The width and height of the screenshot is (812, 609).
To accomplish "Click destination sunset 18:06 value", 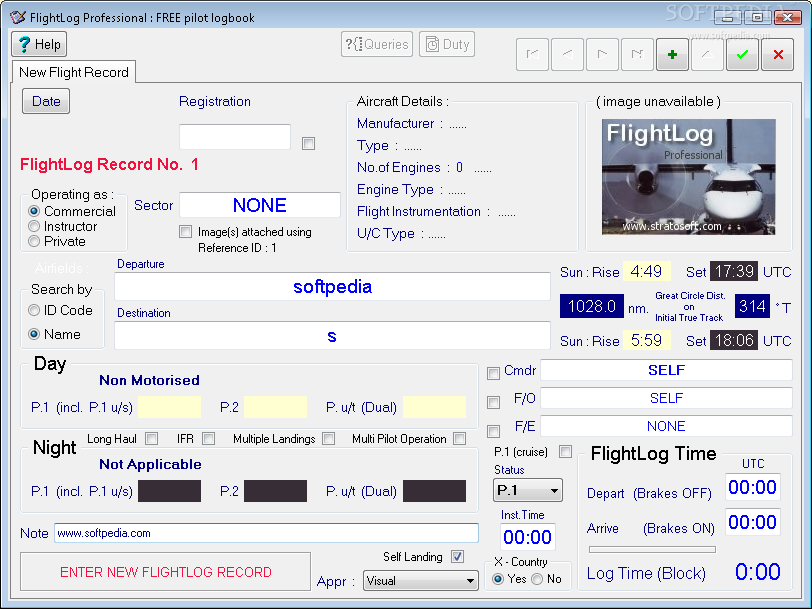I will (734, 340).
